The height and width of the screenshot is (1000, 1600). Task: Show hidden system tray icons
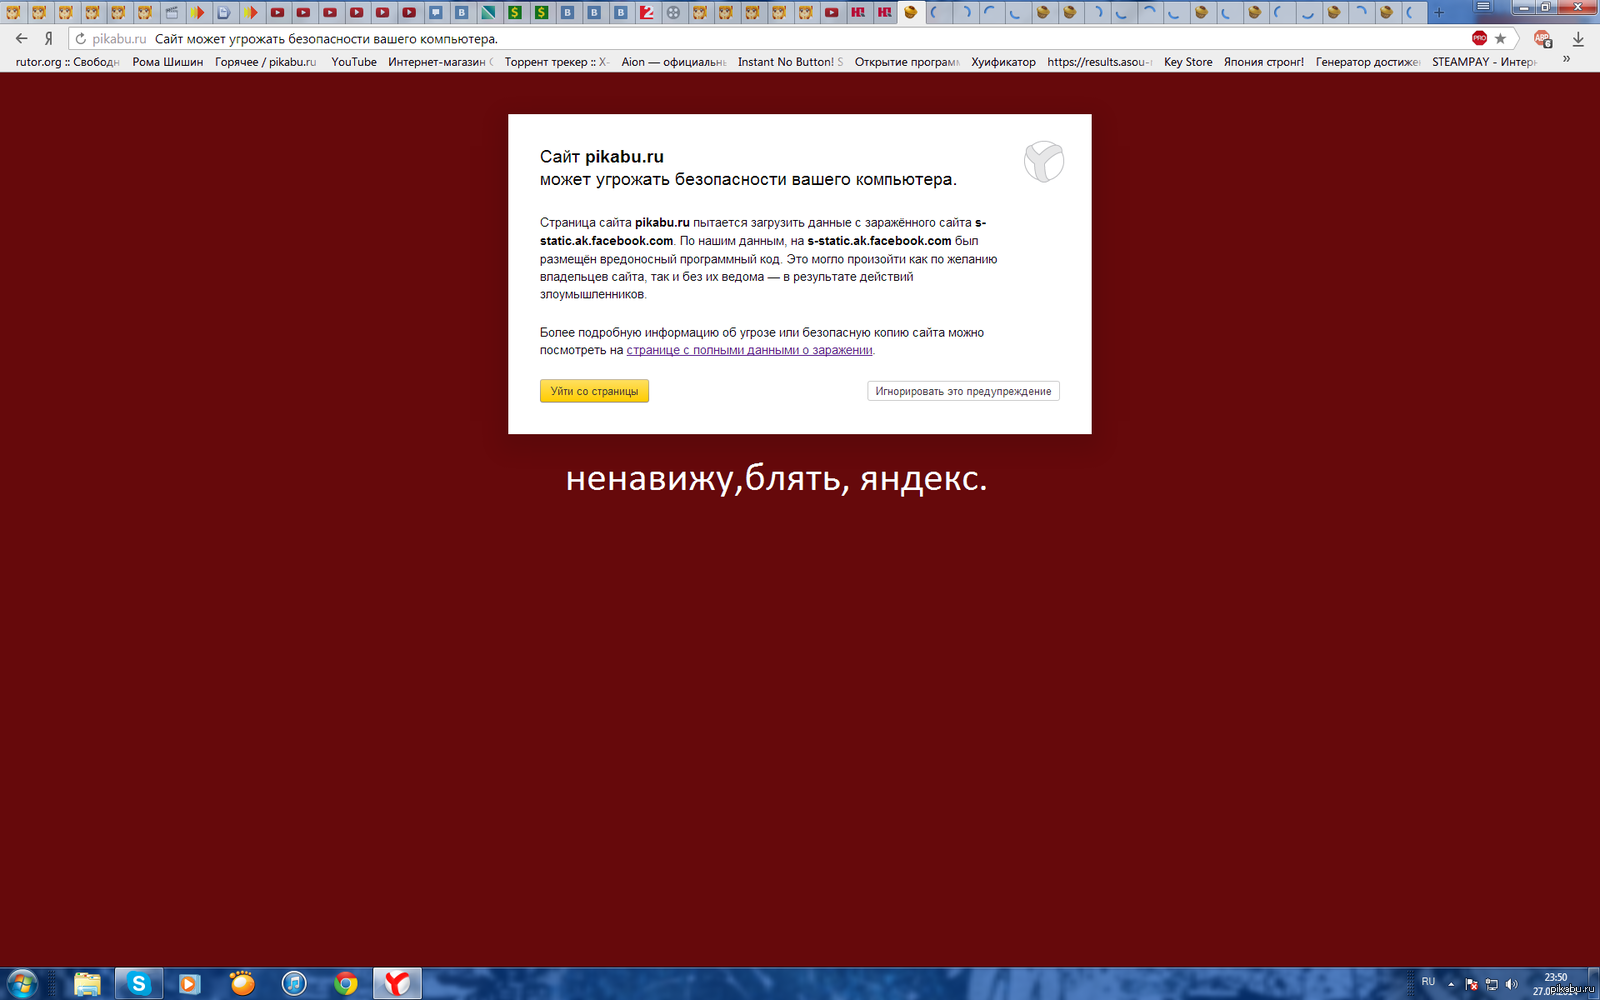click(x=1451, y=984)
